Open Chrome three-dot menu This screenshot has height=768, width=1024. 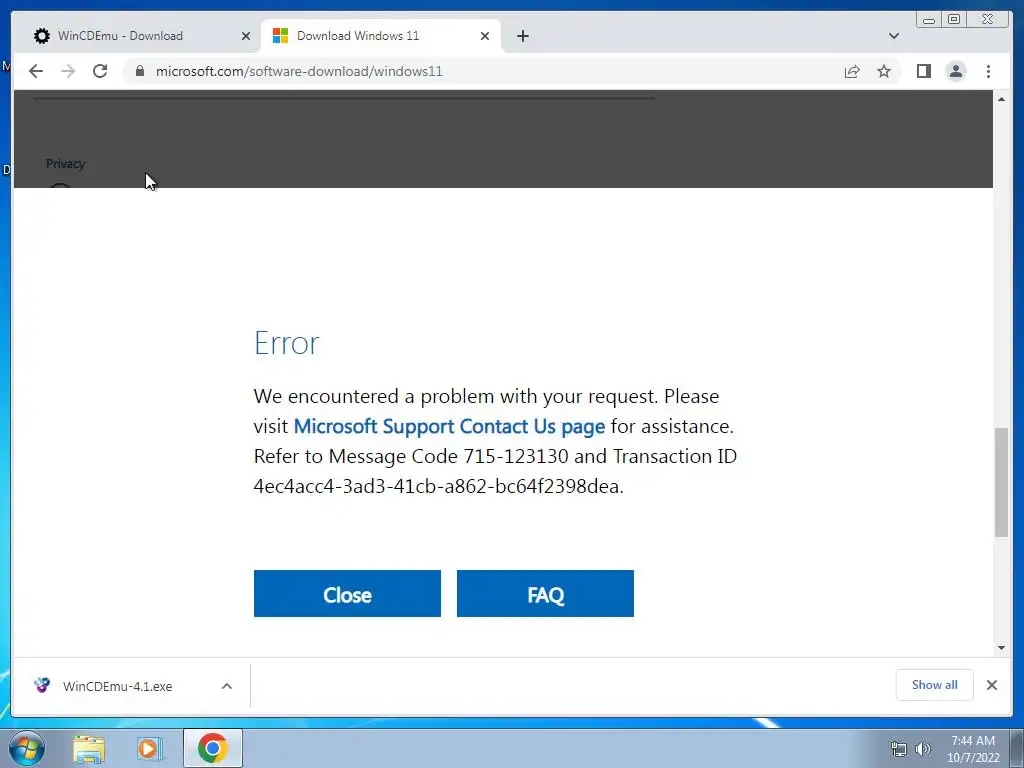tap(988, 71)
